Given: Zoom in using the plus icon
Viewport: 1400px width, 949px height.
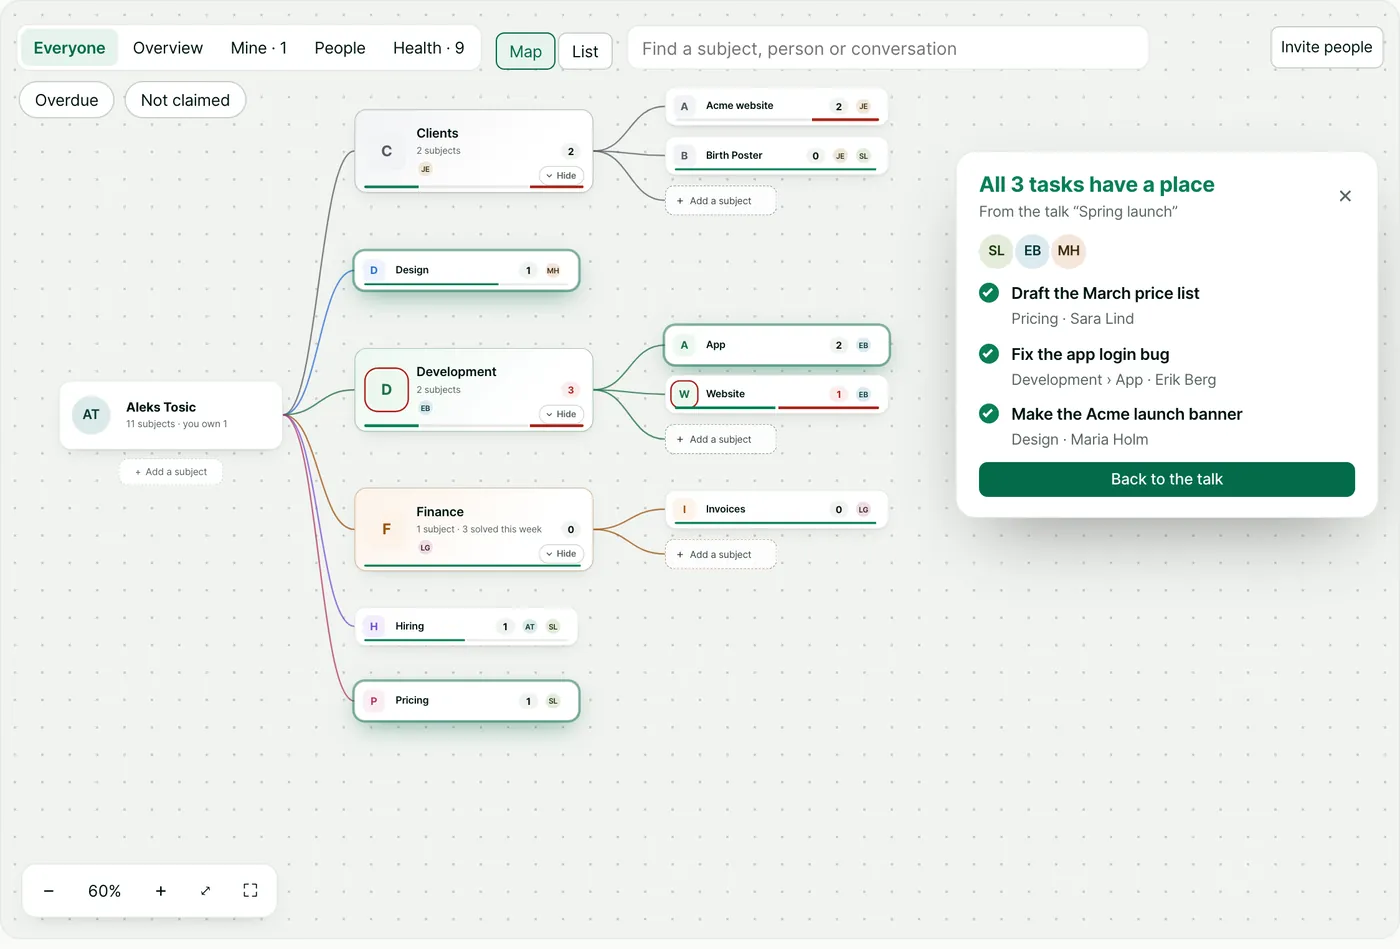Looking at the screenshot, I should (x=160, y=891).
